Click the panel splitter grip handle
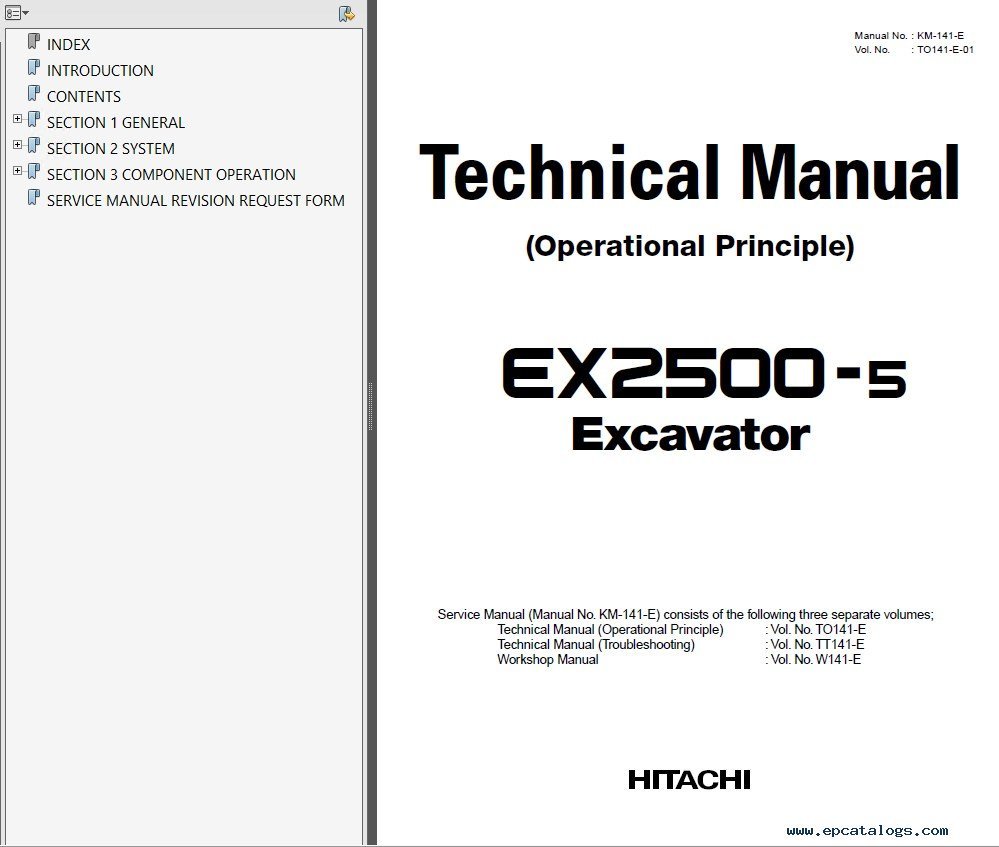Viewport: 999px width, 847px height. point(370,407)
